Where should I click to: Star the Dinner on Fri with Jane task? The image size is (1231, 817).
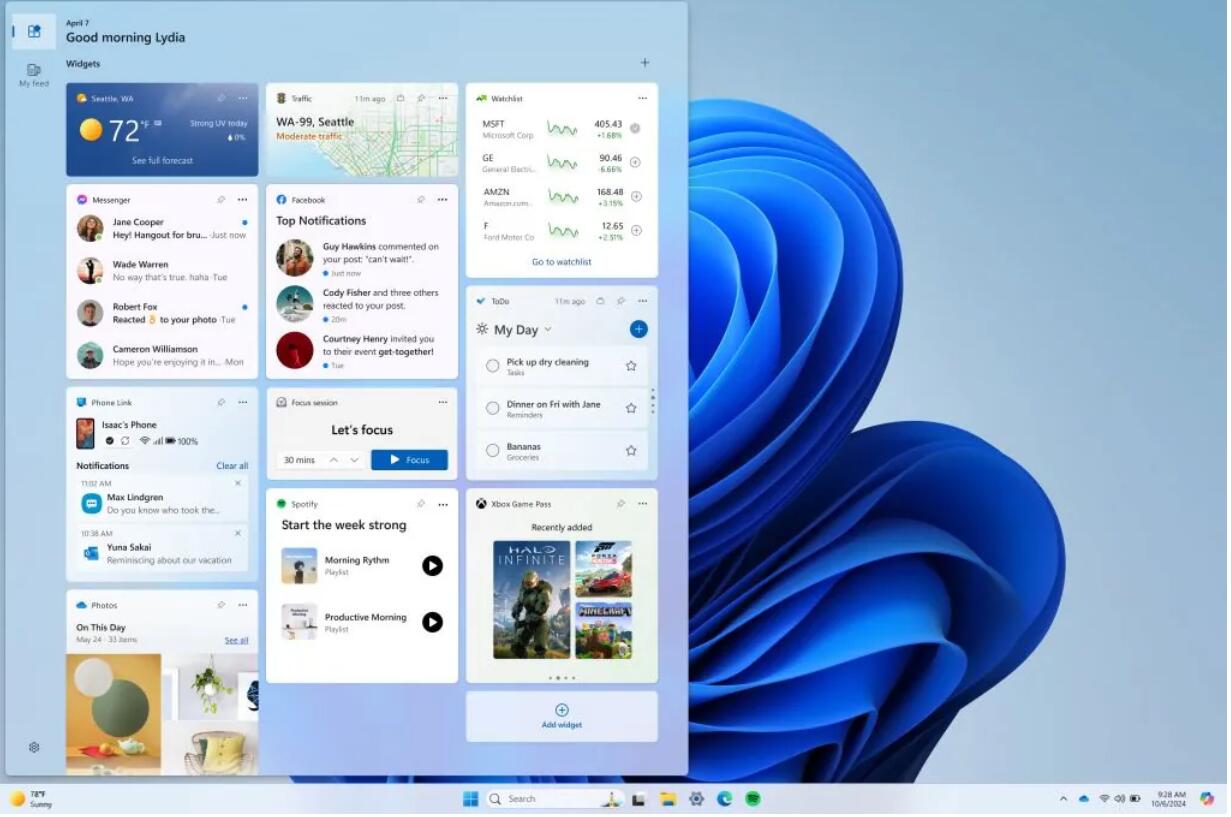633,409
